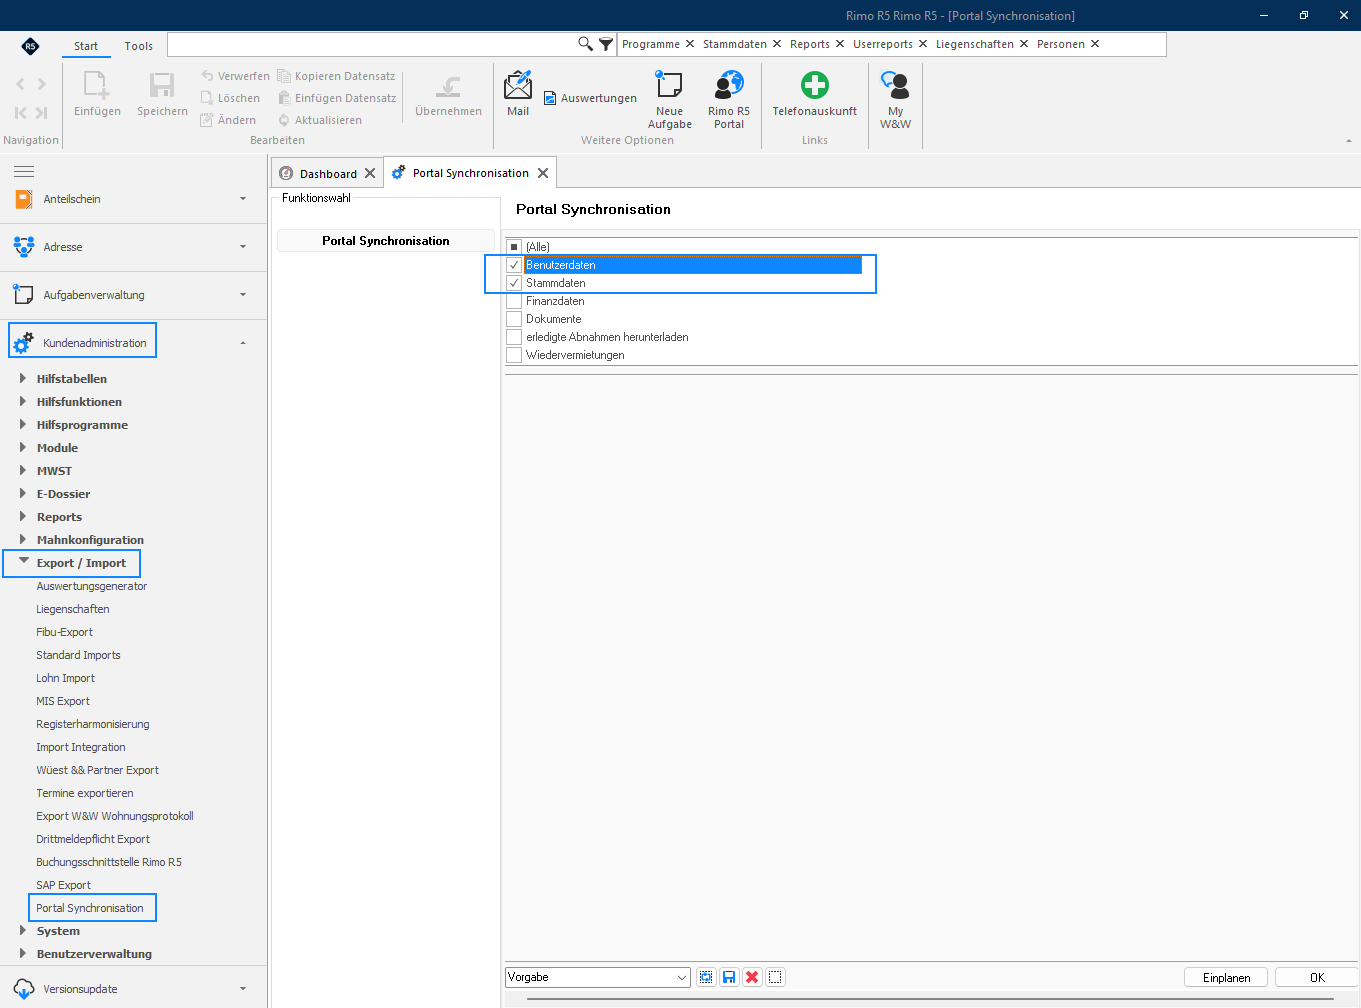Save the preset with blue disk icon
The height and width of the screenshot is (1008, 1361).
click(x=729, y=977)
